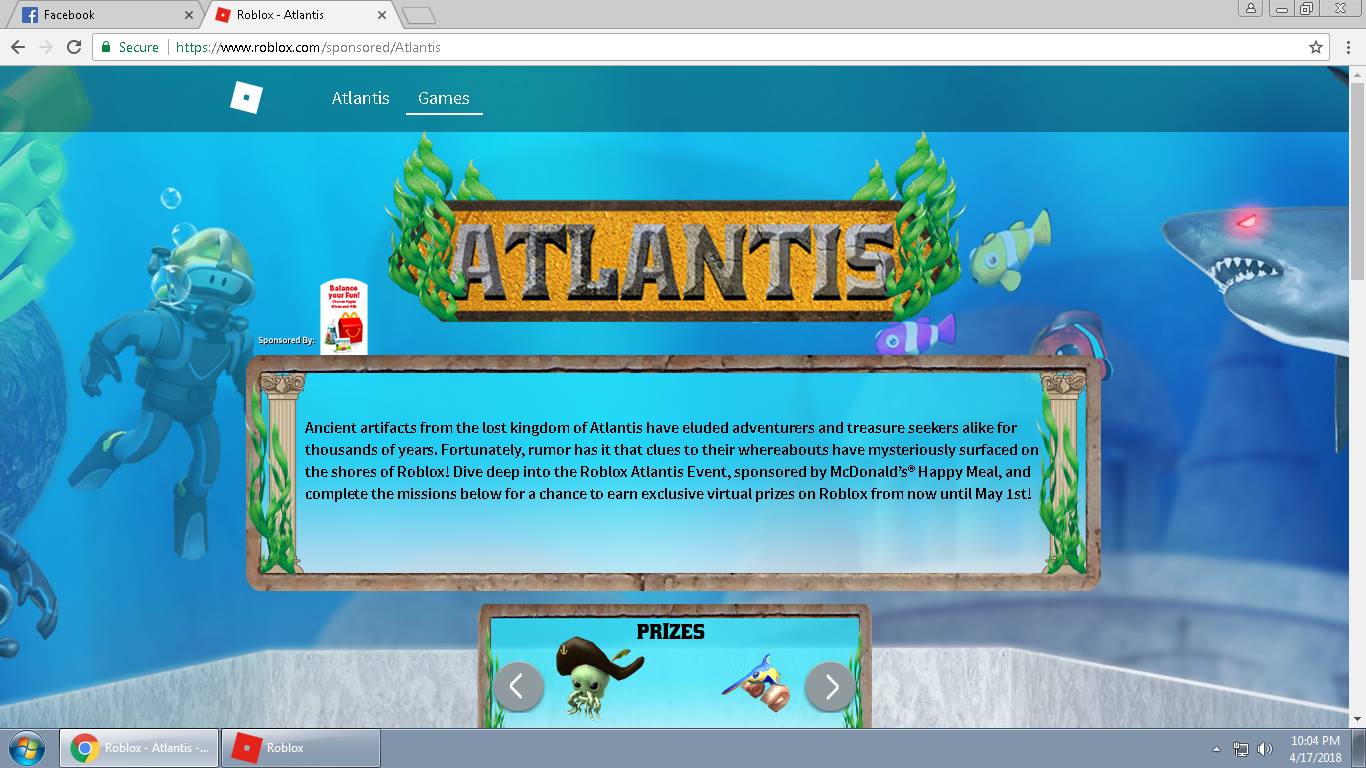The height and width of the screenshot is (768, 1366).
Task: Show next prize with right arrow
Action: (x=831, y=686)
